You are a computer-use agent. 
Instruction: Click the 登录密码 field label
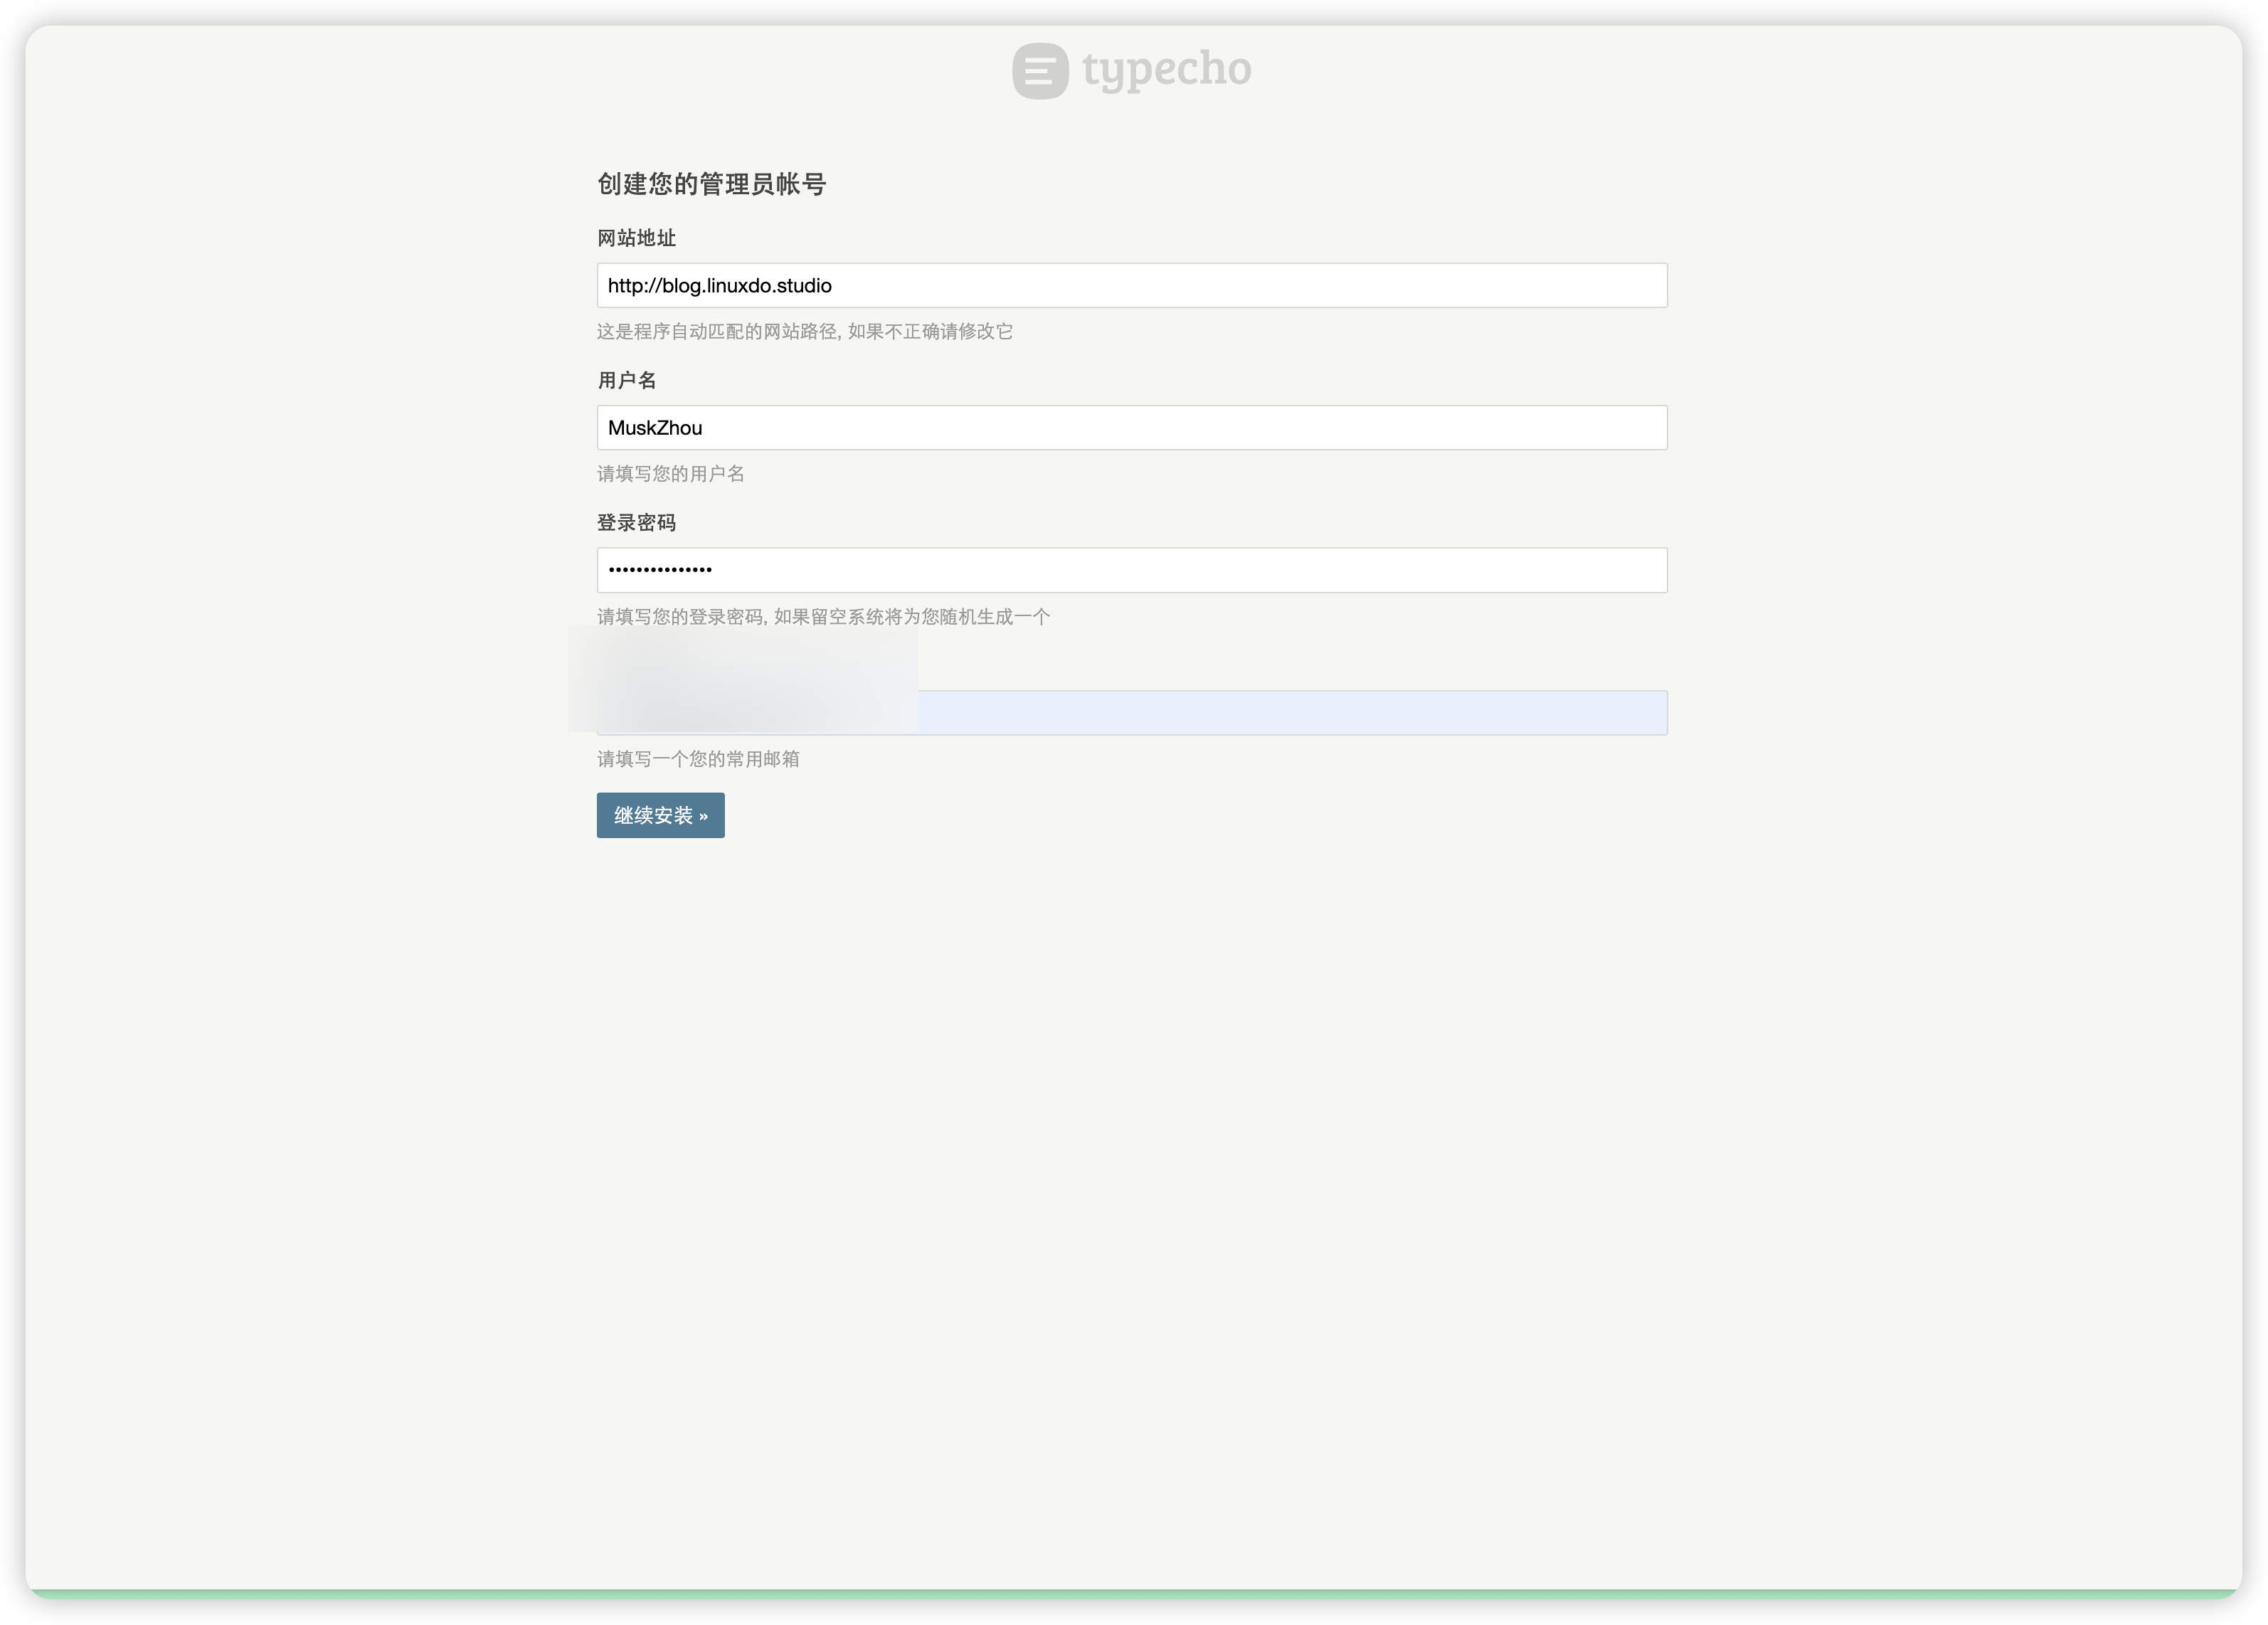[x=636, y=523]
